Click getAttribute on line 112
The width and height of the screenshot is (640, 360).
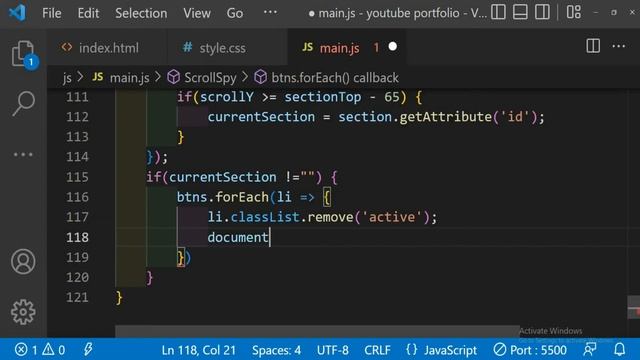tap(445, 117)
